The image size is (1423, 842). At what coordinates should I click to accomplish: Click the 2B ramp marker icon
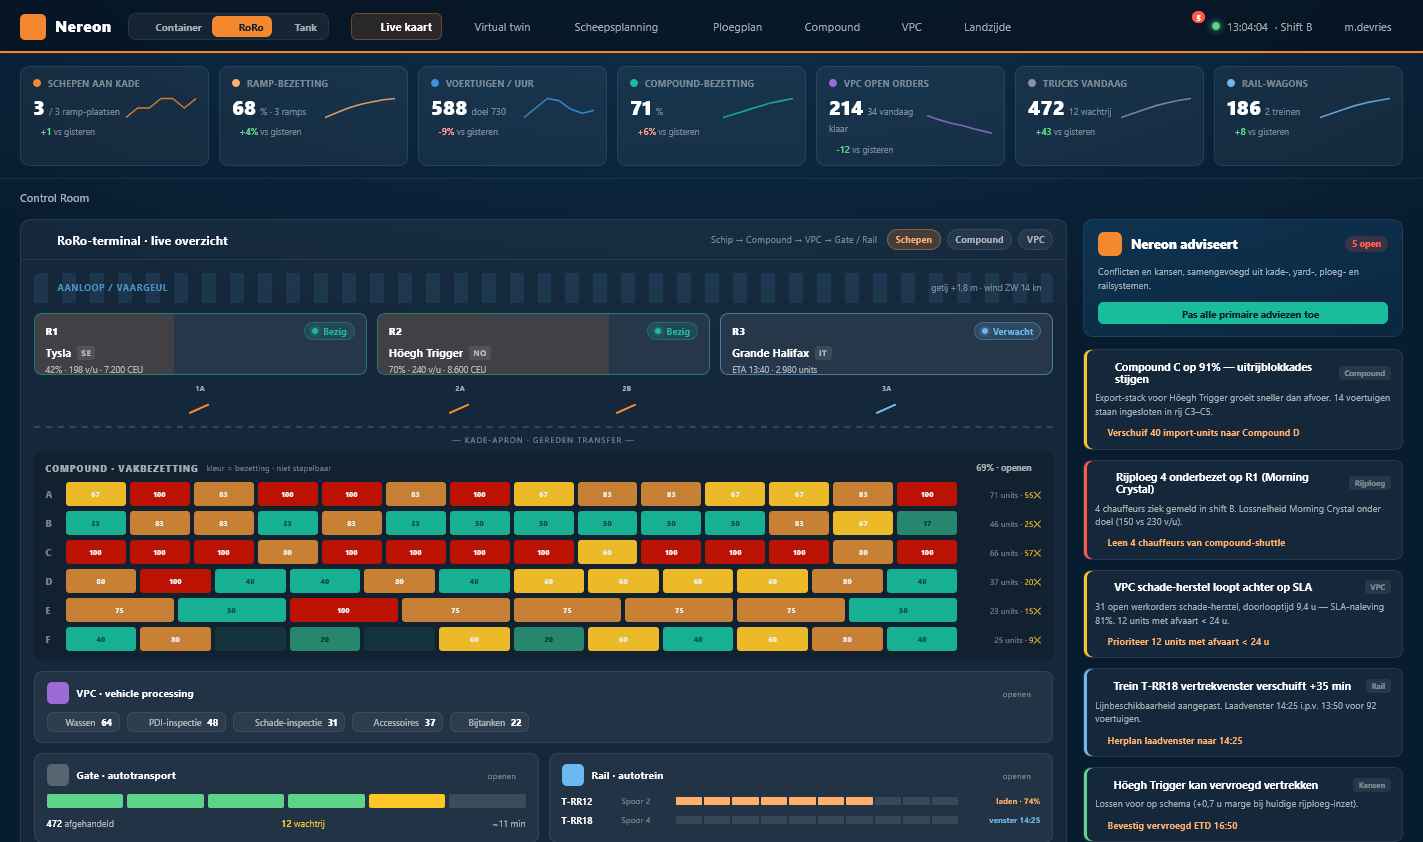coord(626,408)
